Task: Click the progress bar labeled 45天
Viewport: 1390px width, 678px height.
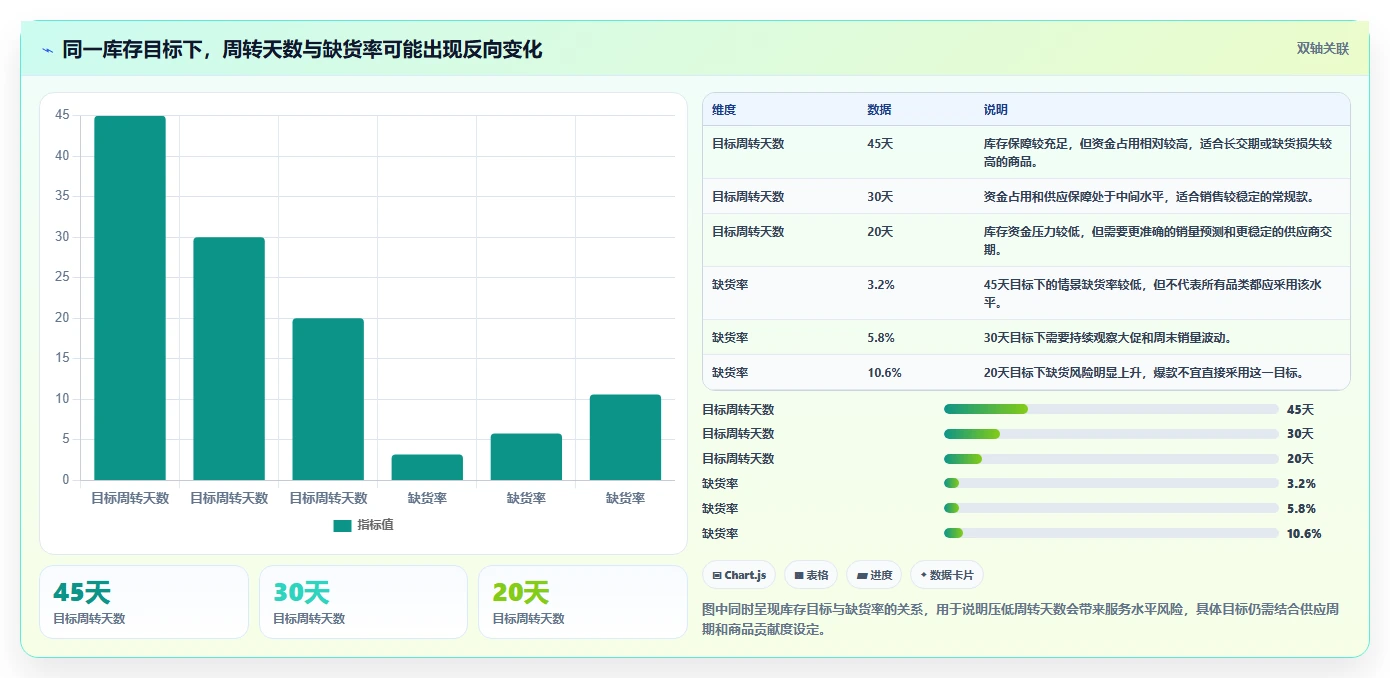Action: point(1111,409)
